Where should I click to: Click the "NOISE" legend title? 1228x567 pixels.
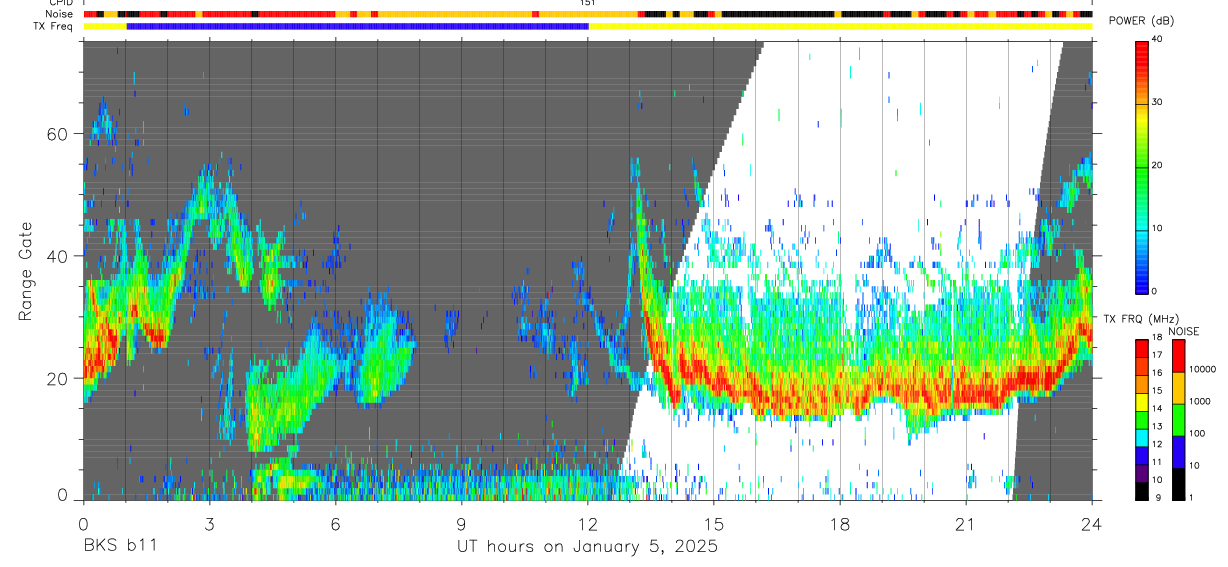[1184, 331]
